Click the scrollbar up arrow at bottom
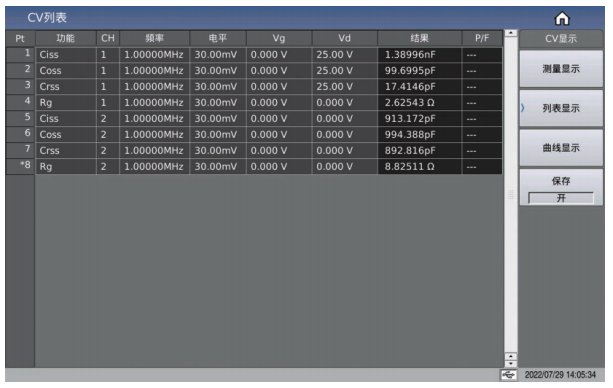The width and height of the screenshot is (613, 388). 511,356
